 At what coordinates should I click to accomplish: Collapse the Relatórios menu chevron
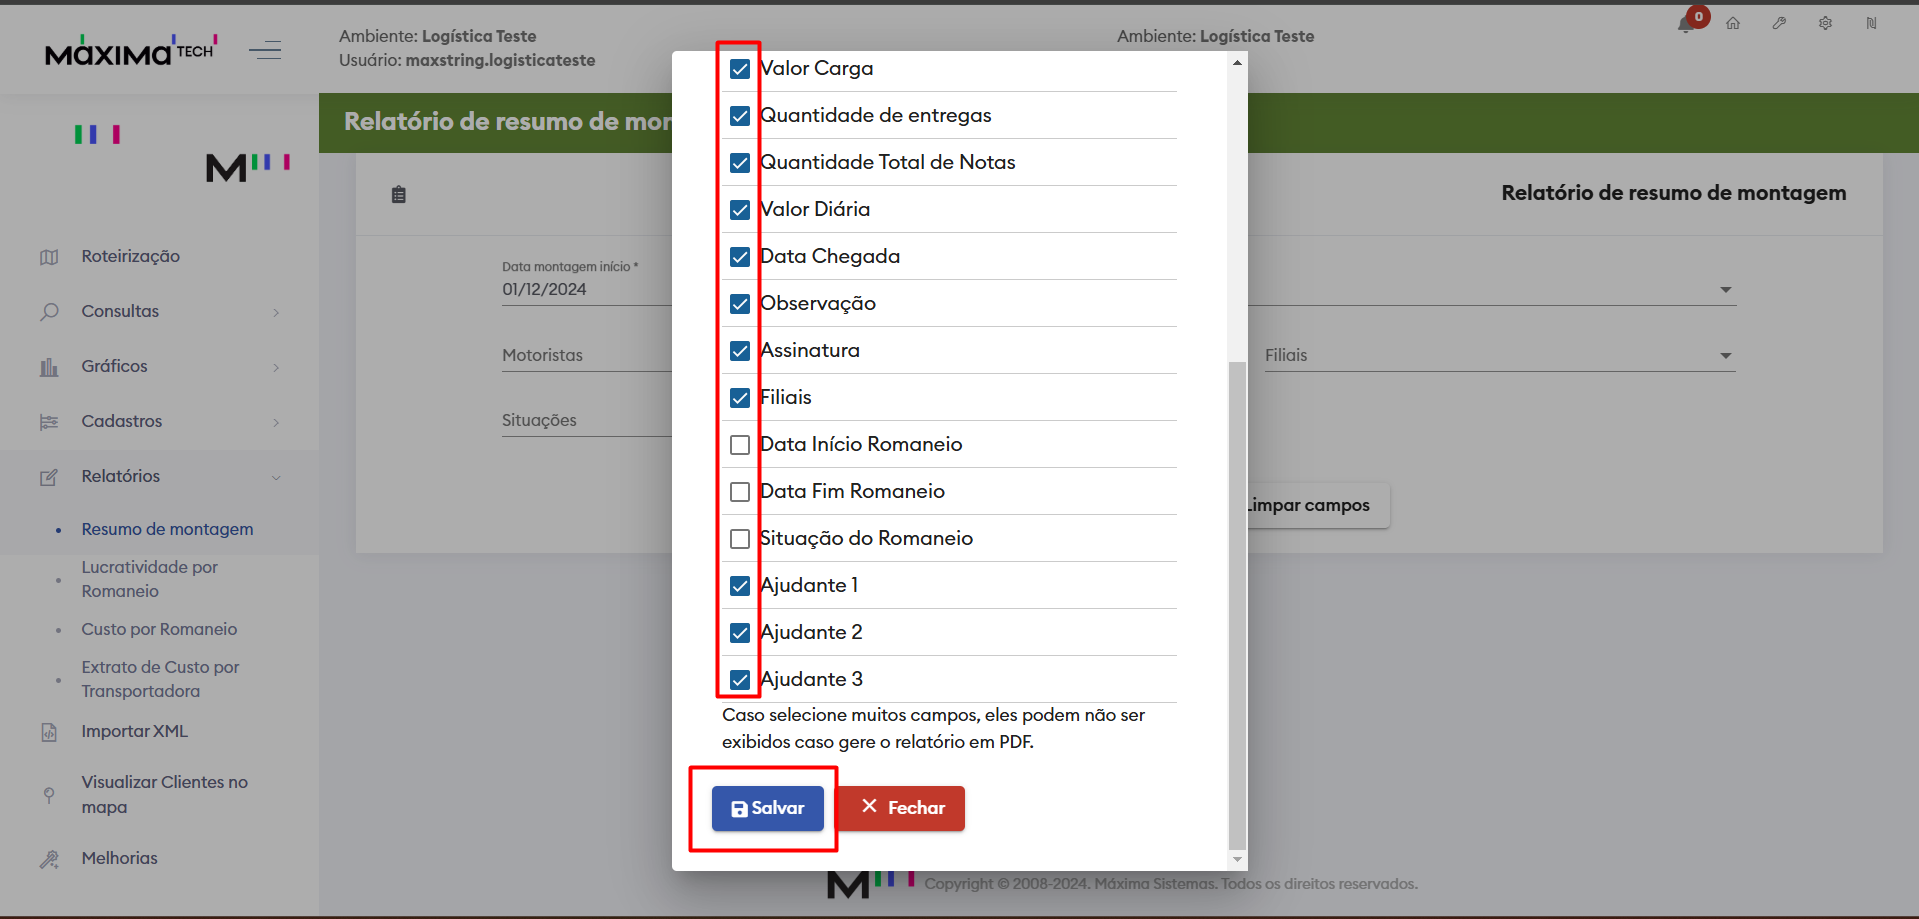pyautogui.click(x=276, y=478)
